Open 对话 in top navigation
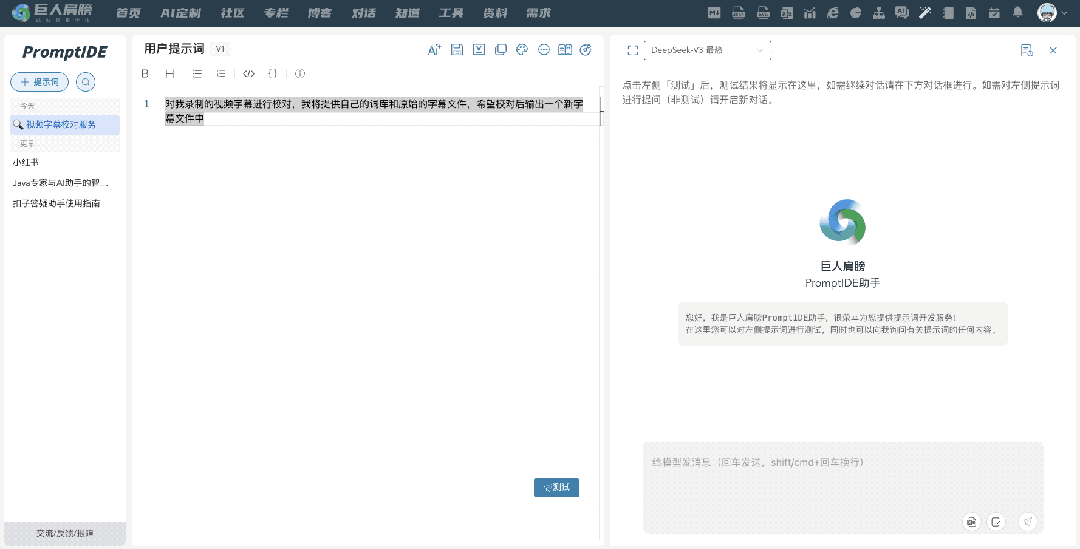Image resolution: width=1080 pixels, height=549 pixels. click(x=364, y=13)
